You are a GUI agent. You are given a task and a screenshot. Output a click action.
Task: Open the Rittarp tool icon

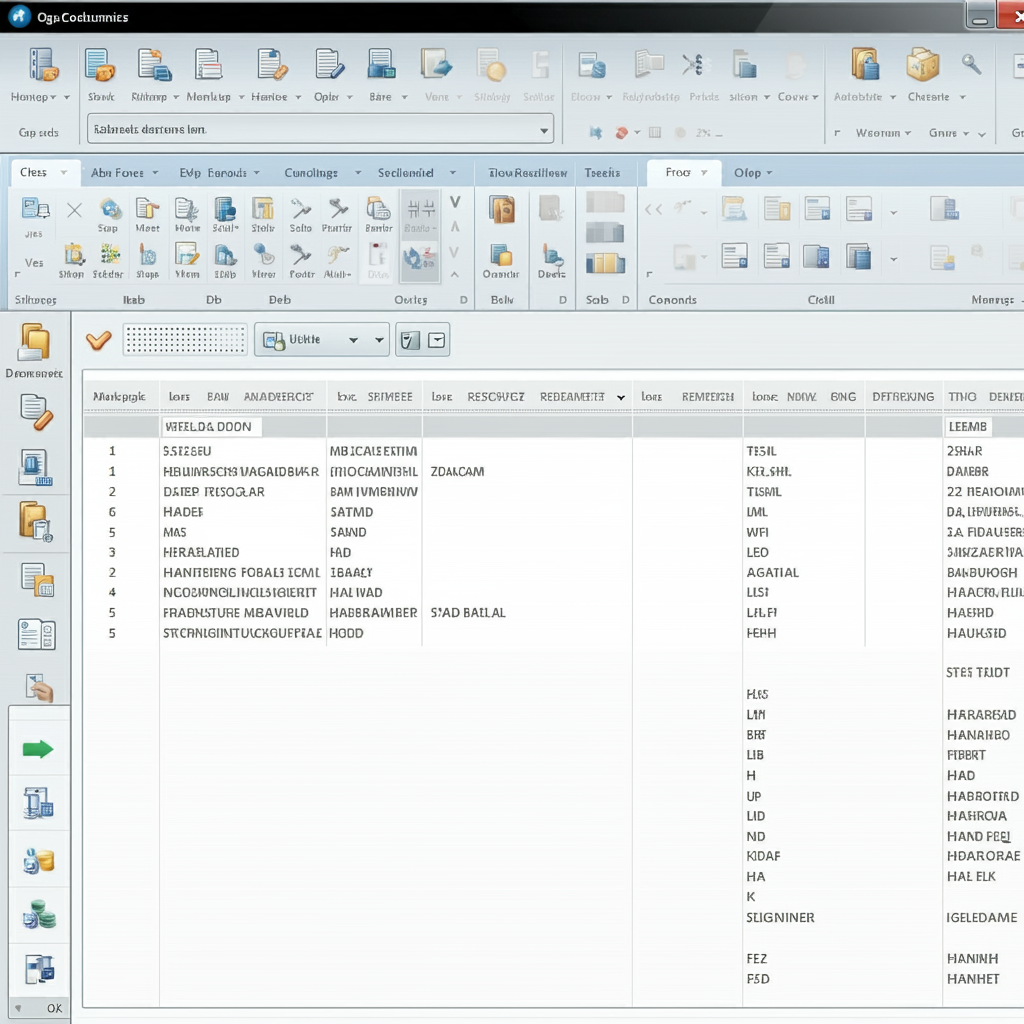(154, 65)
